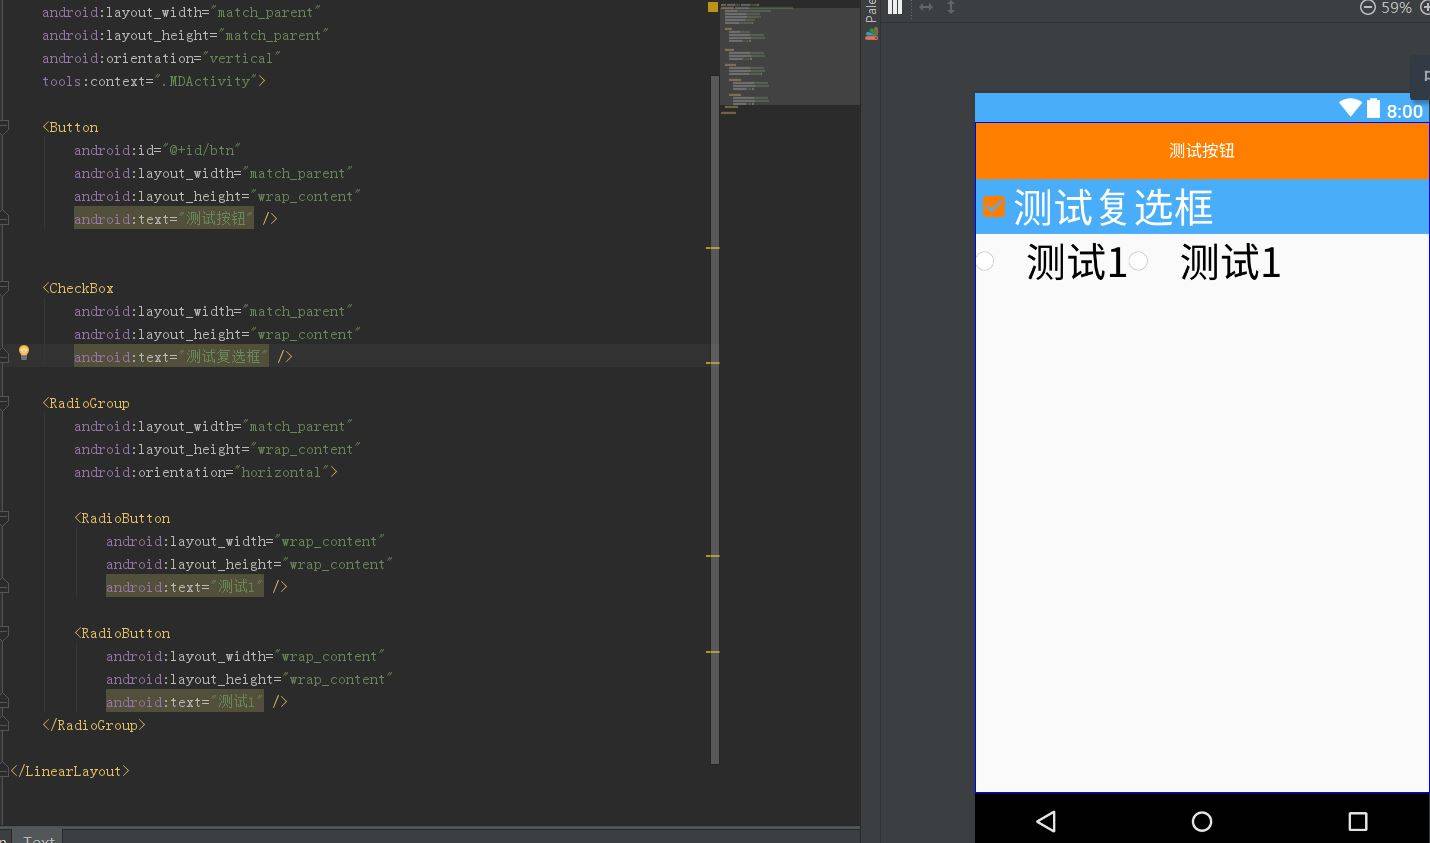Screen dimensions: 1430x843
Task: Collapse the CheckBox tag with its gutter fold marker
Action: [x=5, y=288]
